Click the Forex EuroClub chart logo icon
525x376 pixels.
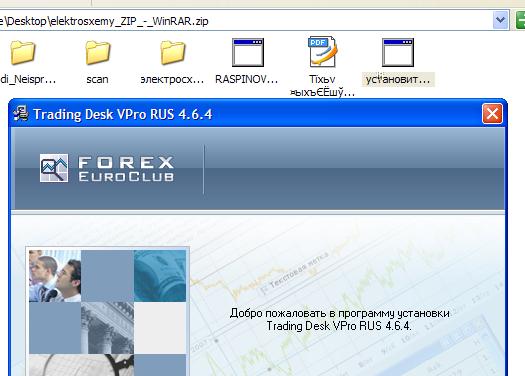click(54, 168)
